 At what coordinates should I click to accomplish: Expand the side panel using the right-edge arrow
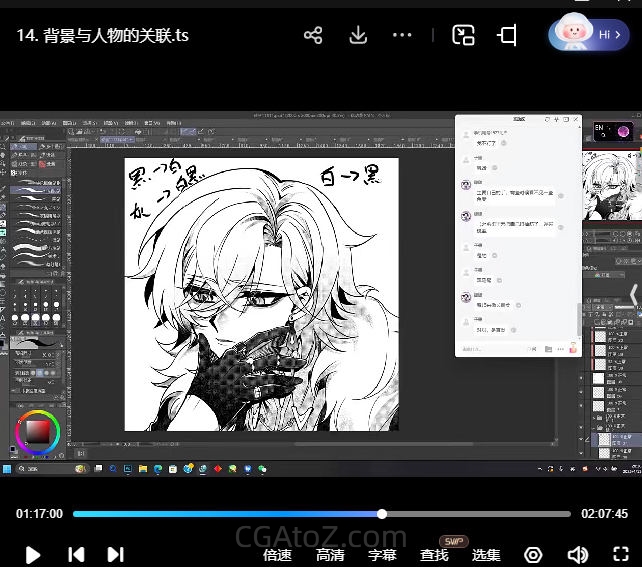pos(633,294)
